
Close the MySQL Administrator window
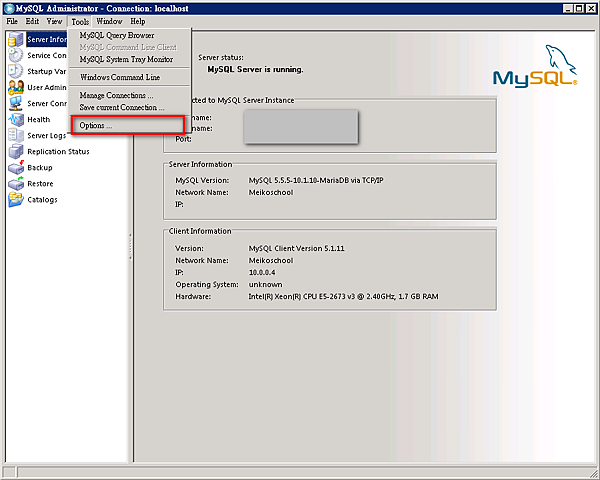(x=591, y=8)
